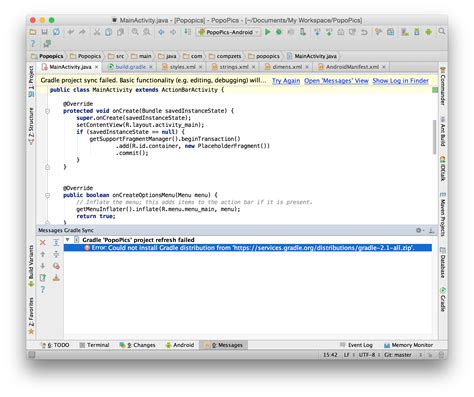This screenshot has width=474, height=397.
Task: Click the Replace toolbar icon
Action: pyautogui.click(x=147, y=32)
